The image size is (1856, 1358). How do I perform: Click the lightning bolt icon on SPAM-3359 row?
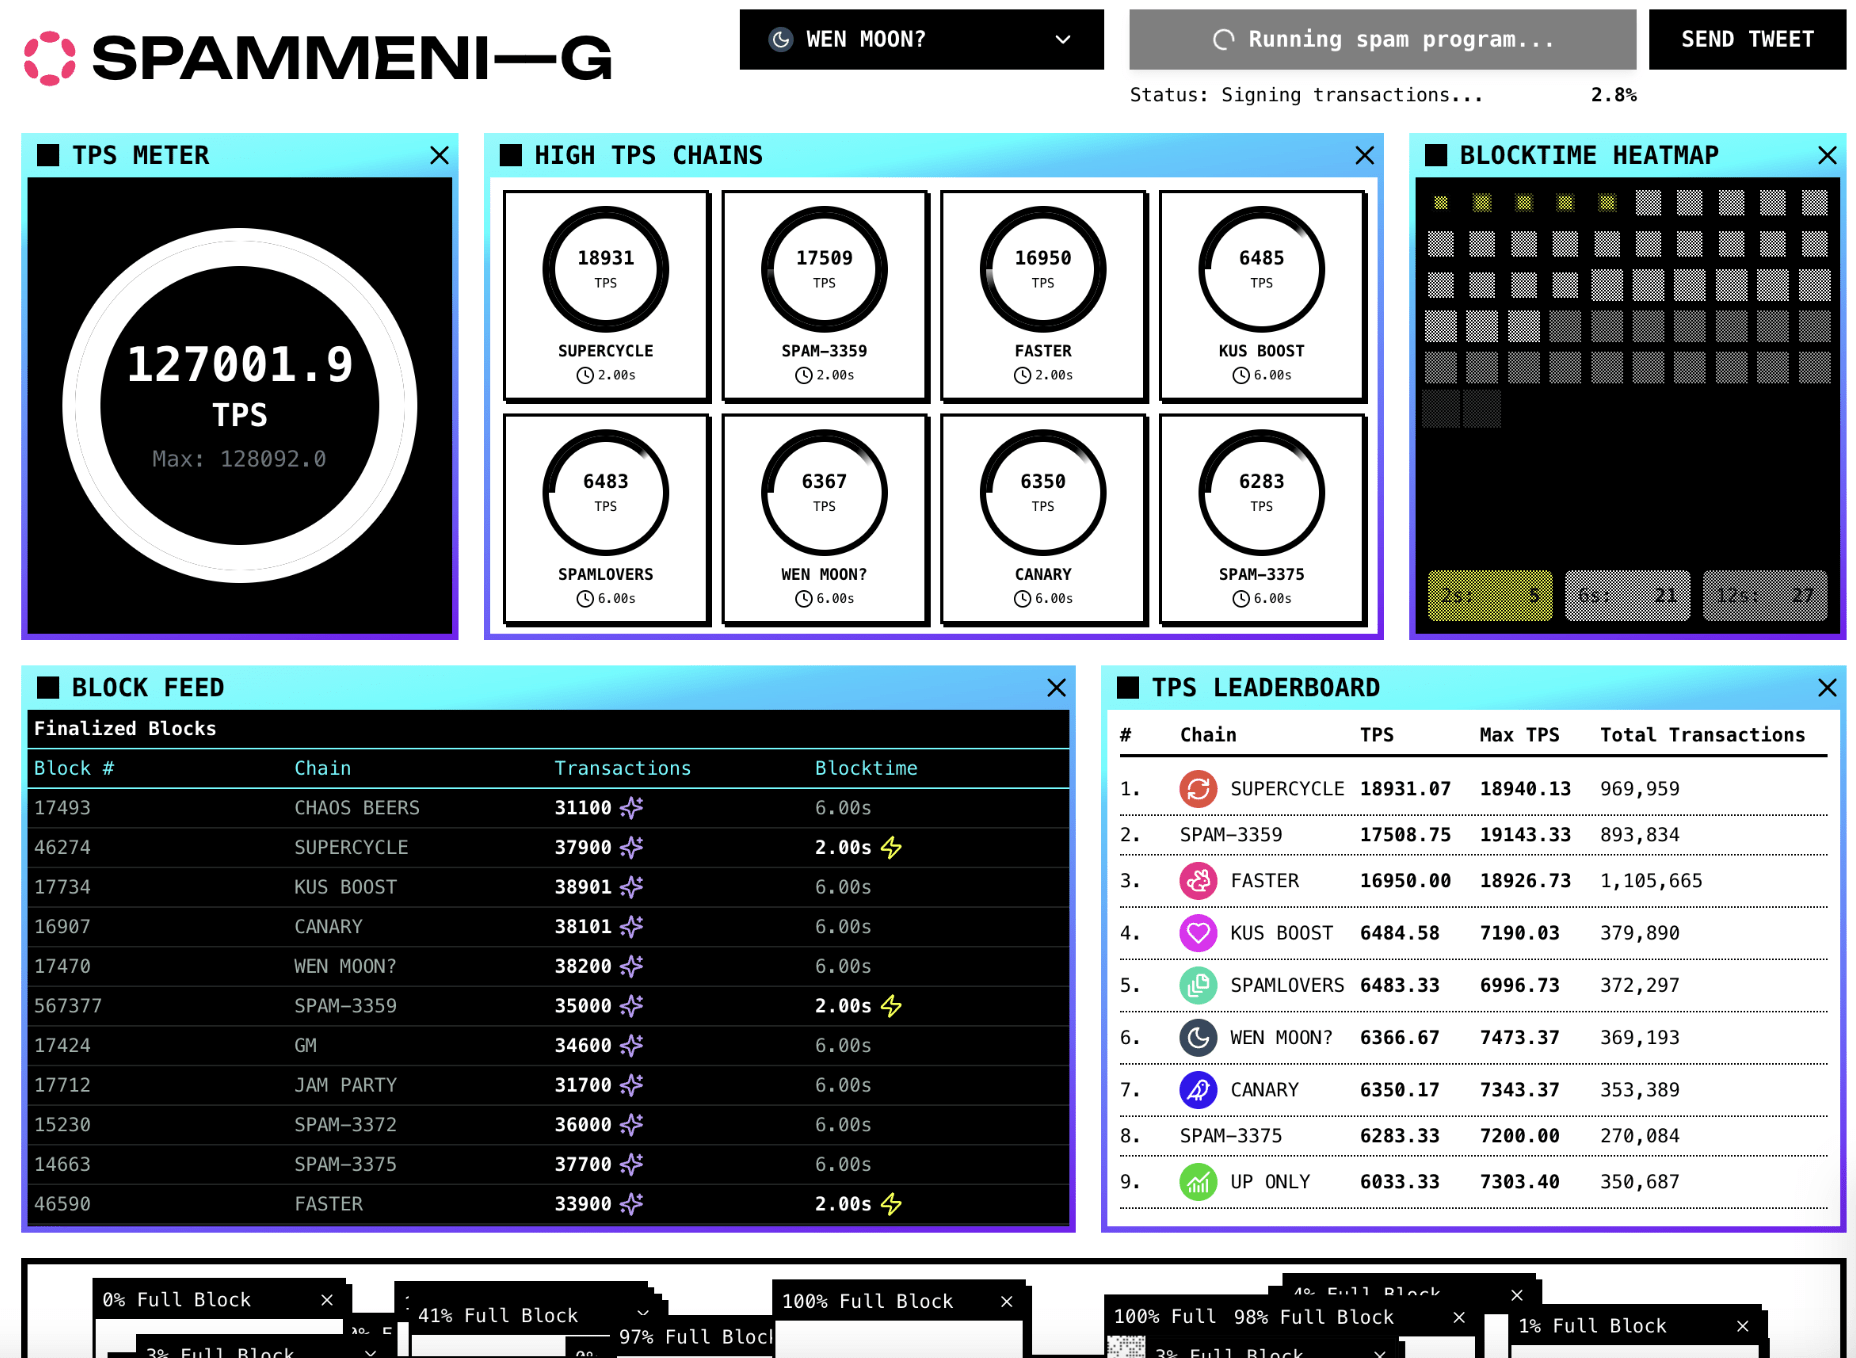click(x=891, y=1006)
